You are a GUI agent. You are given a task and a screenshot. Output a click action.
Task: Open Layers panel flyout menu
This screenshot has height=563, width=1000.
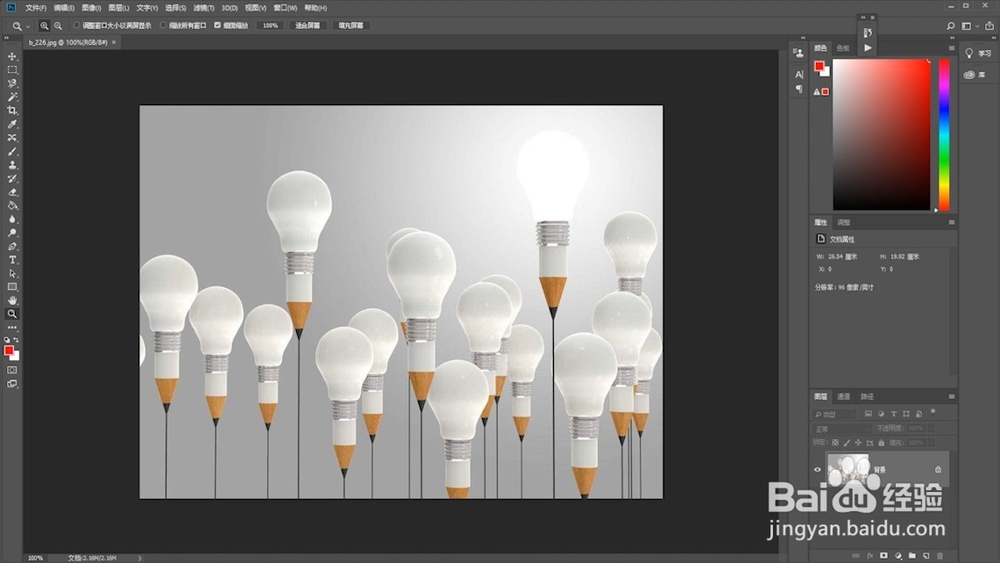click(952, 397)
